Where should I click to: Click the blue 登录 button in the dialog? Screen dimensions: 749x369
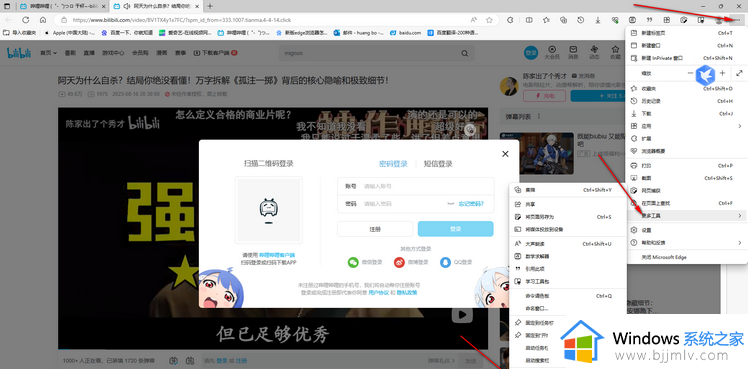coord(456,229)
